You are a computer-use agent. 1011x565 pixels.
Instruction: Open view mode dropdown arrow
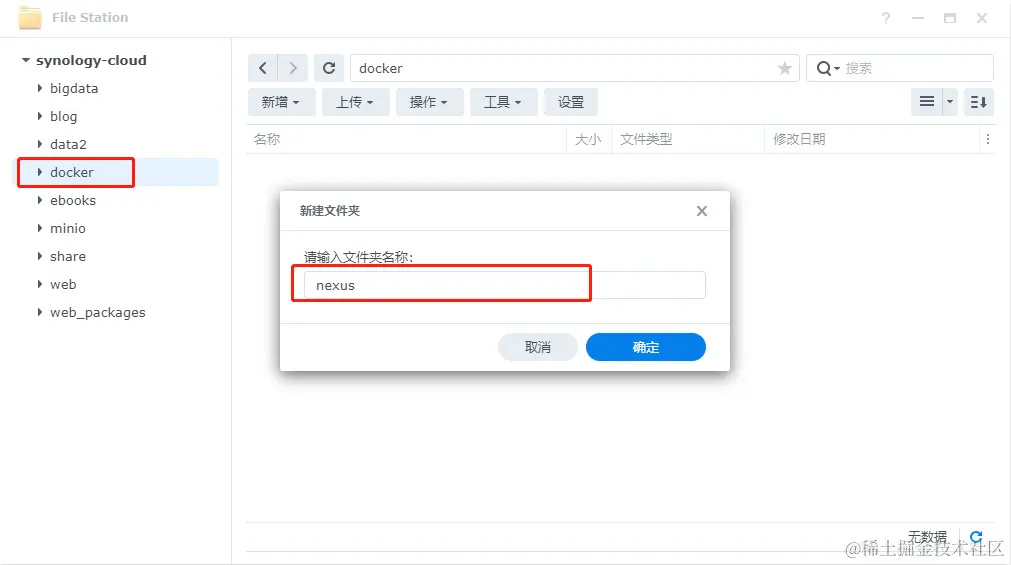tap(950, 102)
